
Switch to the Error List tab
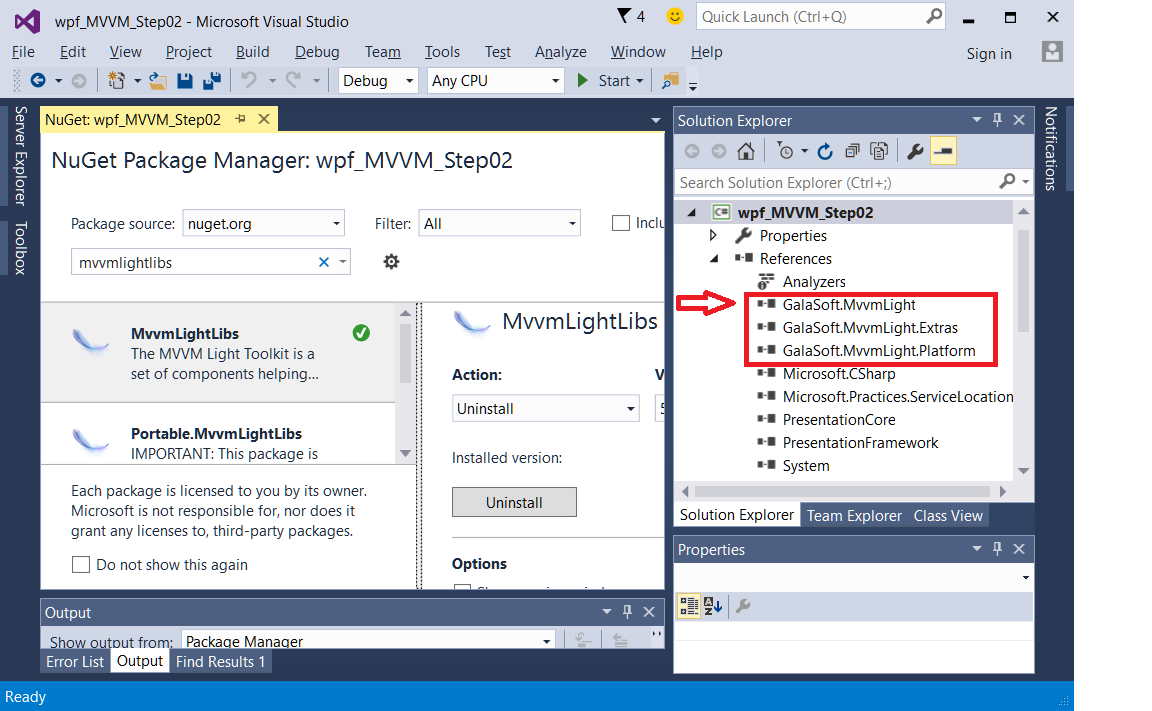click(x=75, y=661)
